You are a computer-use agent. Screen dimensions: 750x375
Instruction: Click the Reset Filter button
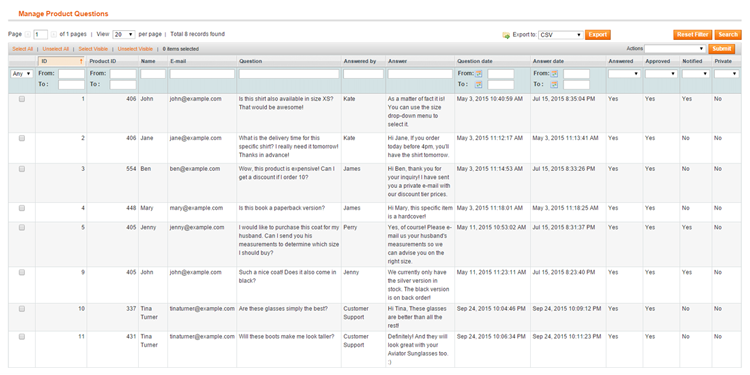[x=693, y=35]
